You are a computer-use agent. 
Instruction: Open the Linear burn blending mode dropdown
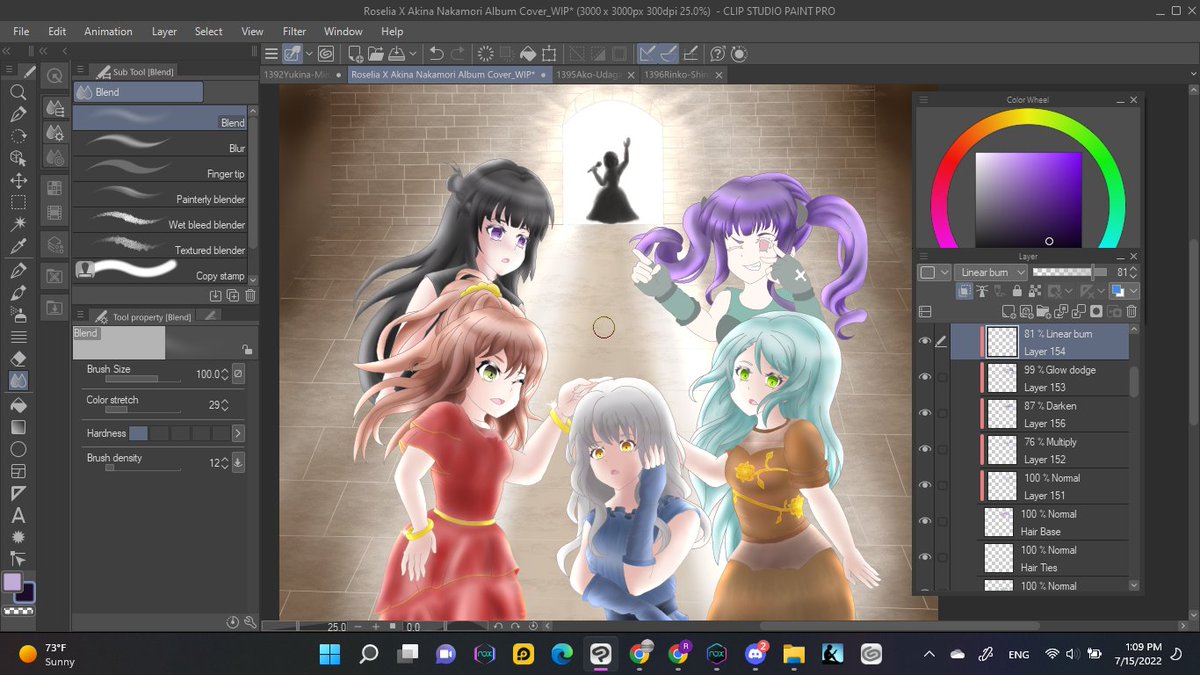(x=991, y=272)
